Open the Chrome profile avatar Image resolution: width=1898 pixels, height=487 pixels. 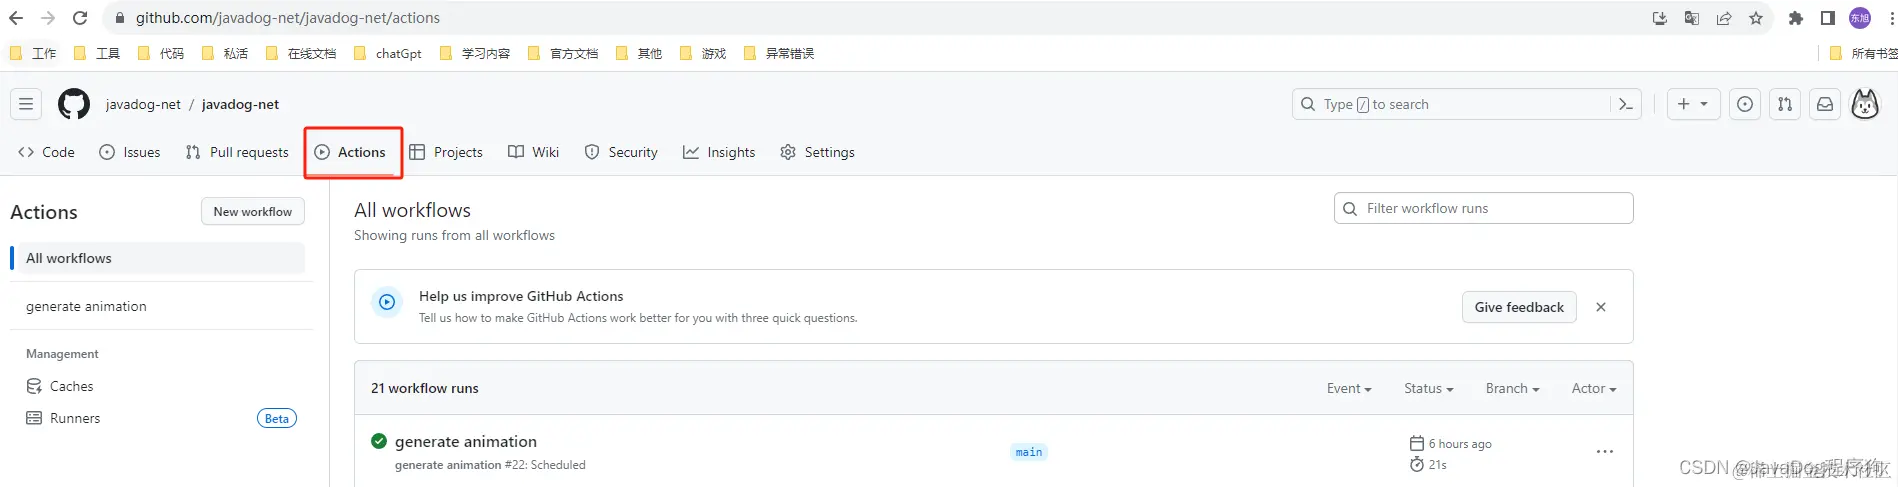tap(1860, 18)
